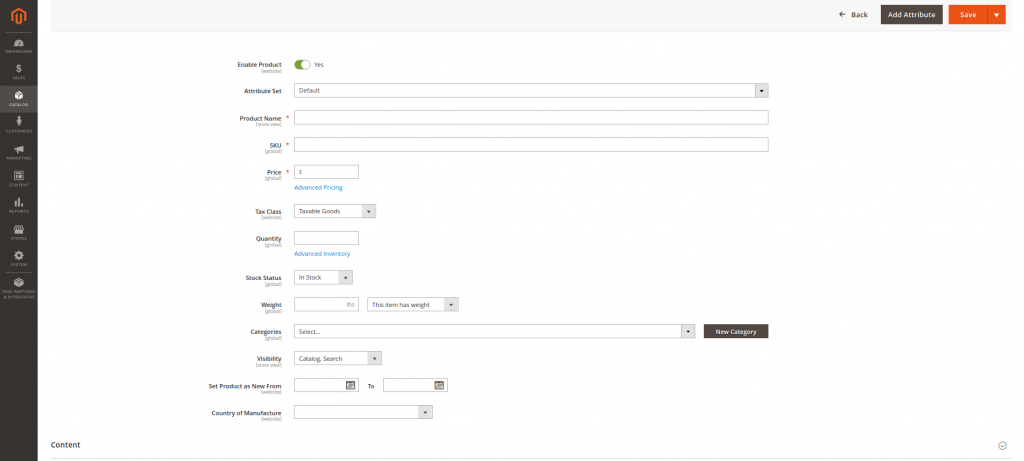Open the Catalog menu in sidebar
The width and height of the screenshot is (1024, 461).
18,98
